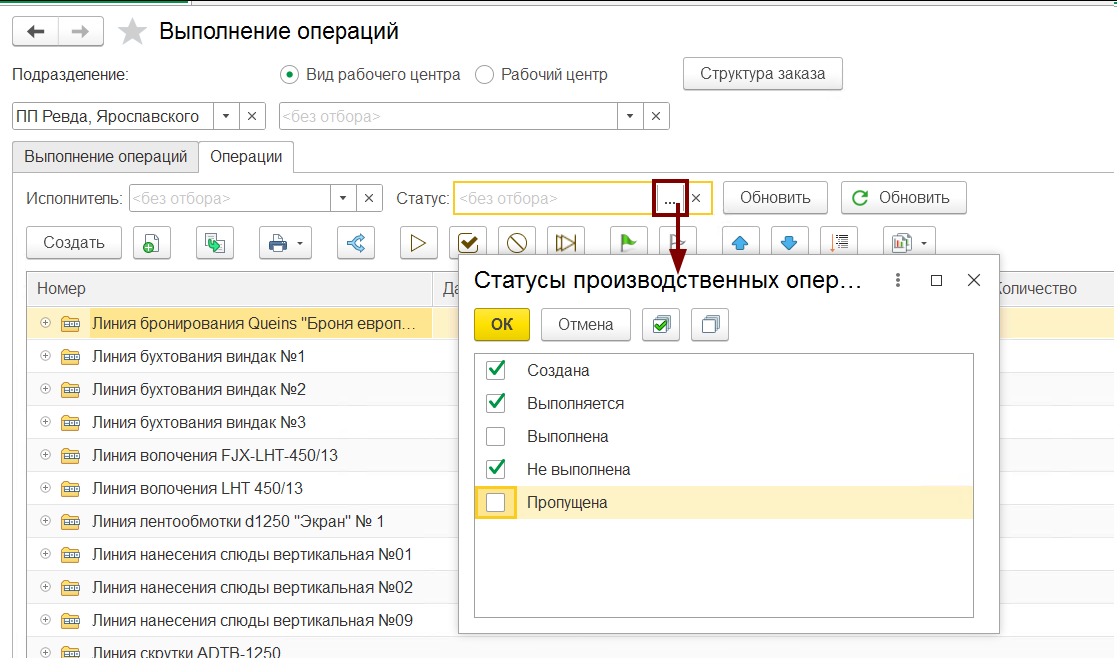Screen dimensions: 1117x658
Task: Clear the work center type field with X
Action: click(656, 116)
